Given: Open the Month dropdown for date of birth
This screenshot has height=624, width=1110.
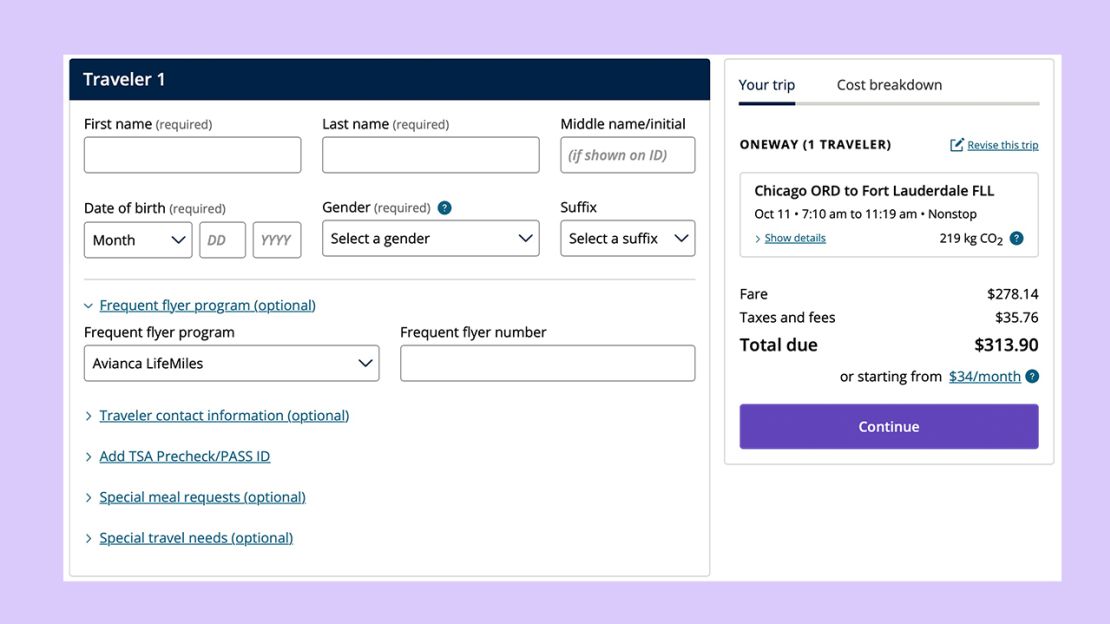Looking at the screenshot, I should [138, 240].
